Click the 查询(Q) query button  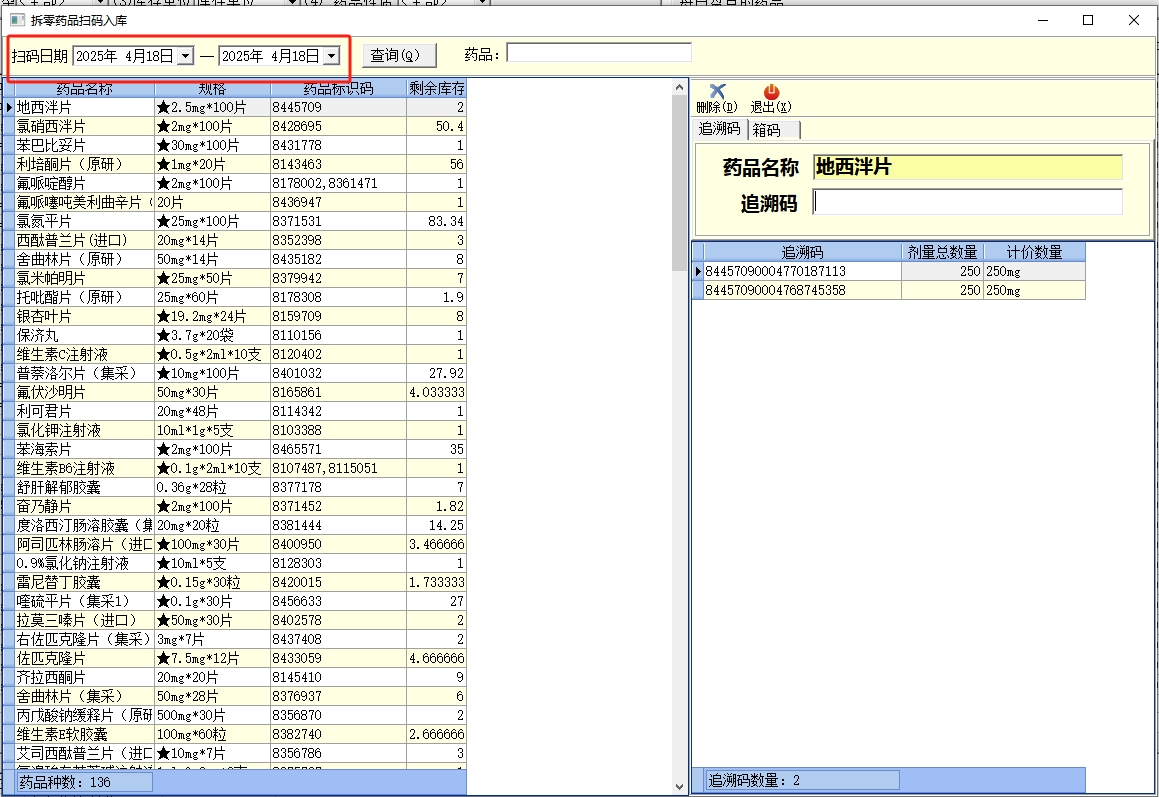399,55
